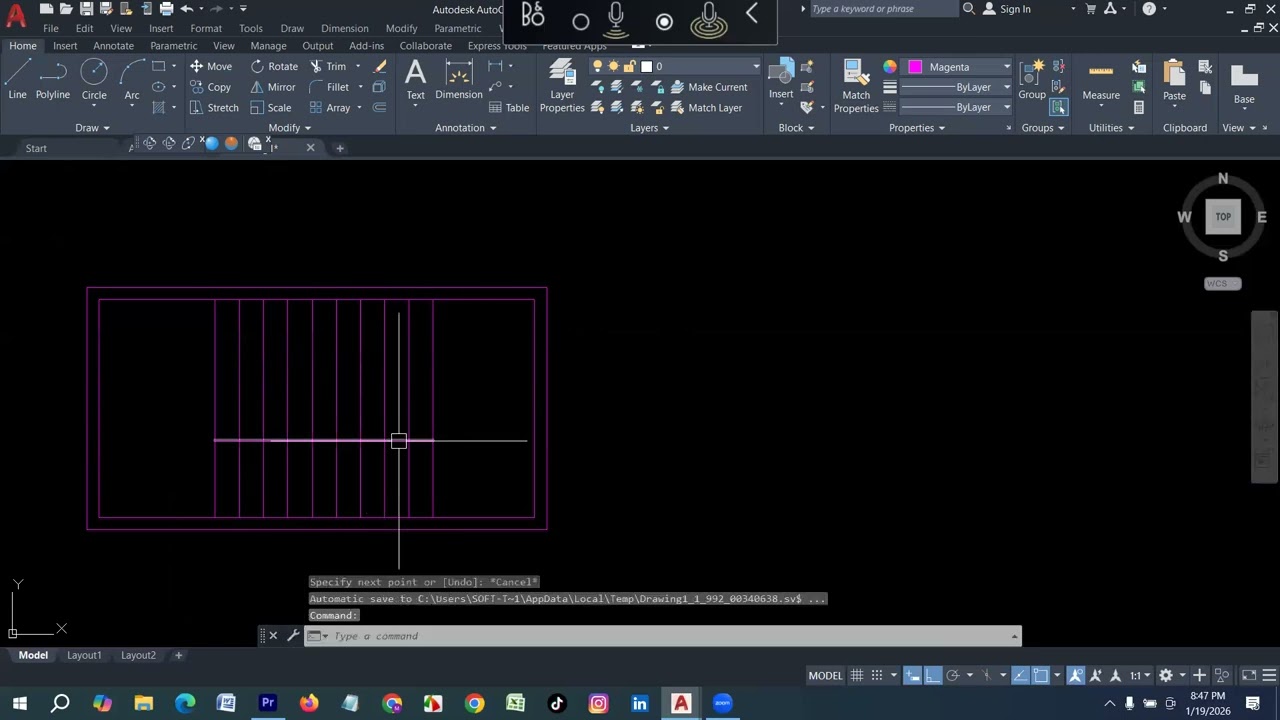Viewport: 1280px width, 720px height.
Task: Open the Magenta object color dropdown
Action: [1007, 67]
